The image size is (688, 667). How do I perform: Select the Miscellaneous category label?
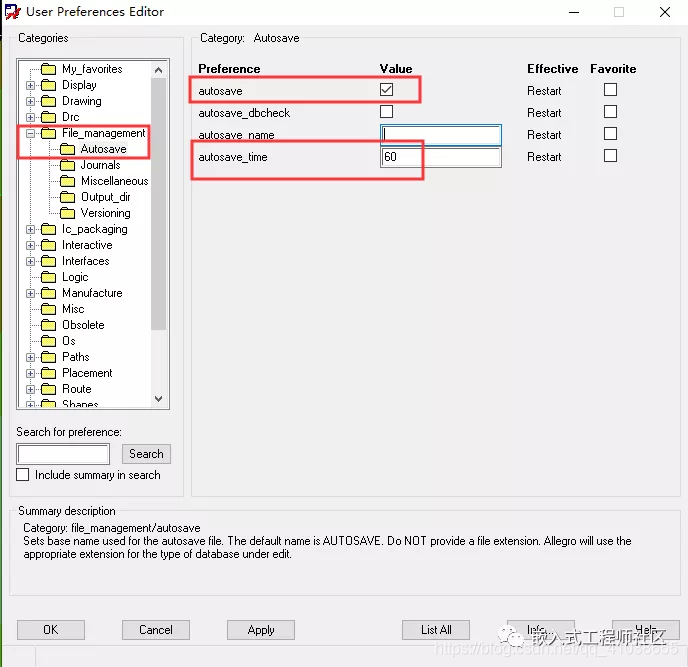115,181
